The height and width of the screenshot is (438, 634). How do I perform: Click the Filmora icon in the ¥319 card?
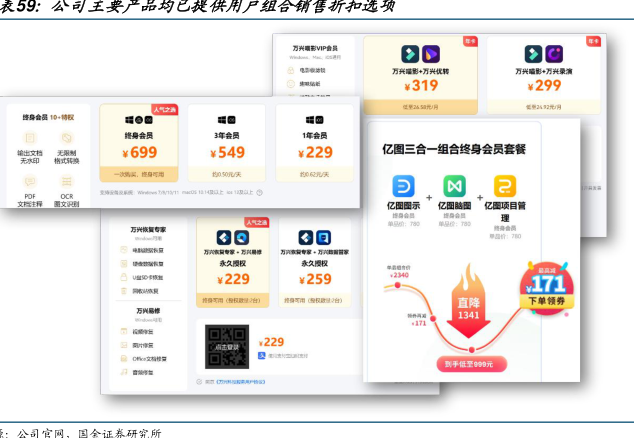point(410,54)
